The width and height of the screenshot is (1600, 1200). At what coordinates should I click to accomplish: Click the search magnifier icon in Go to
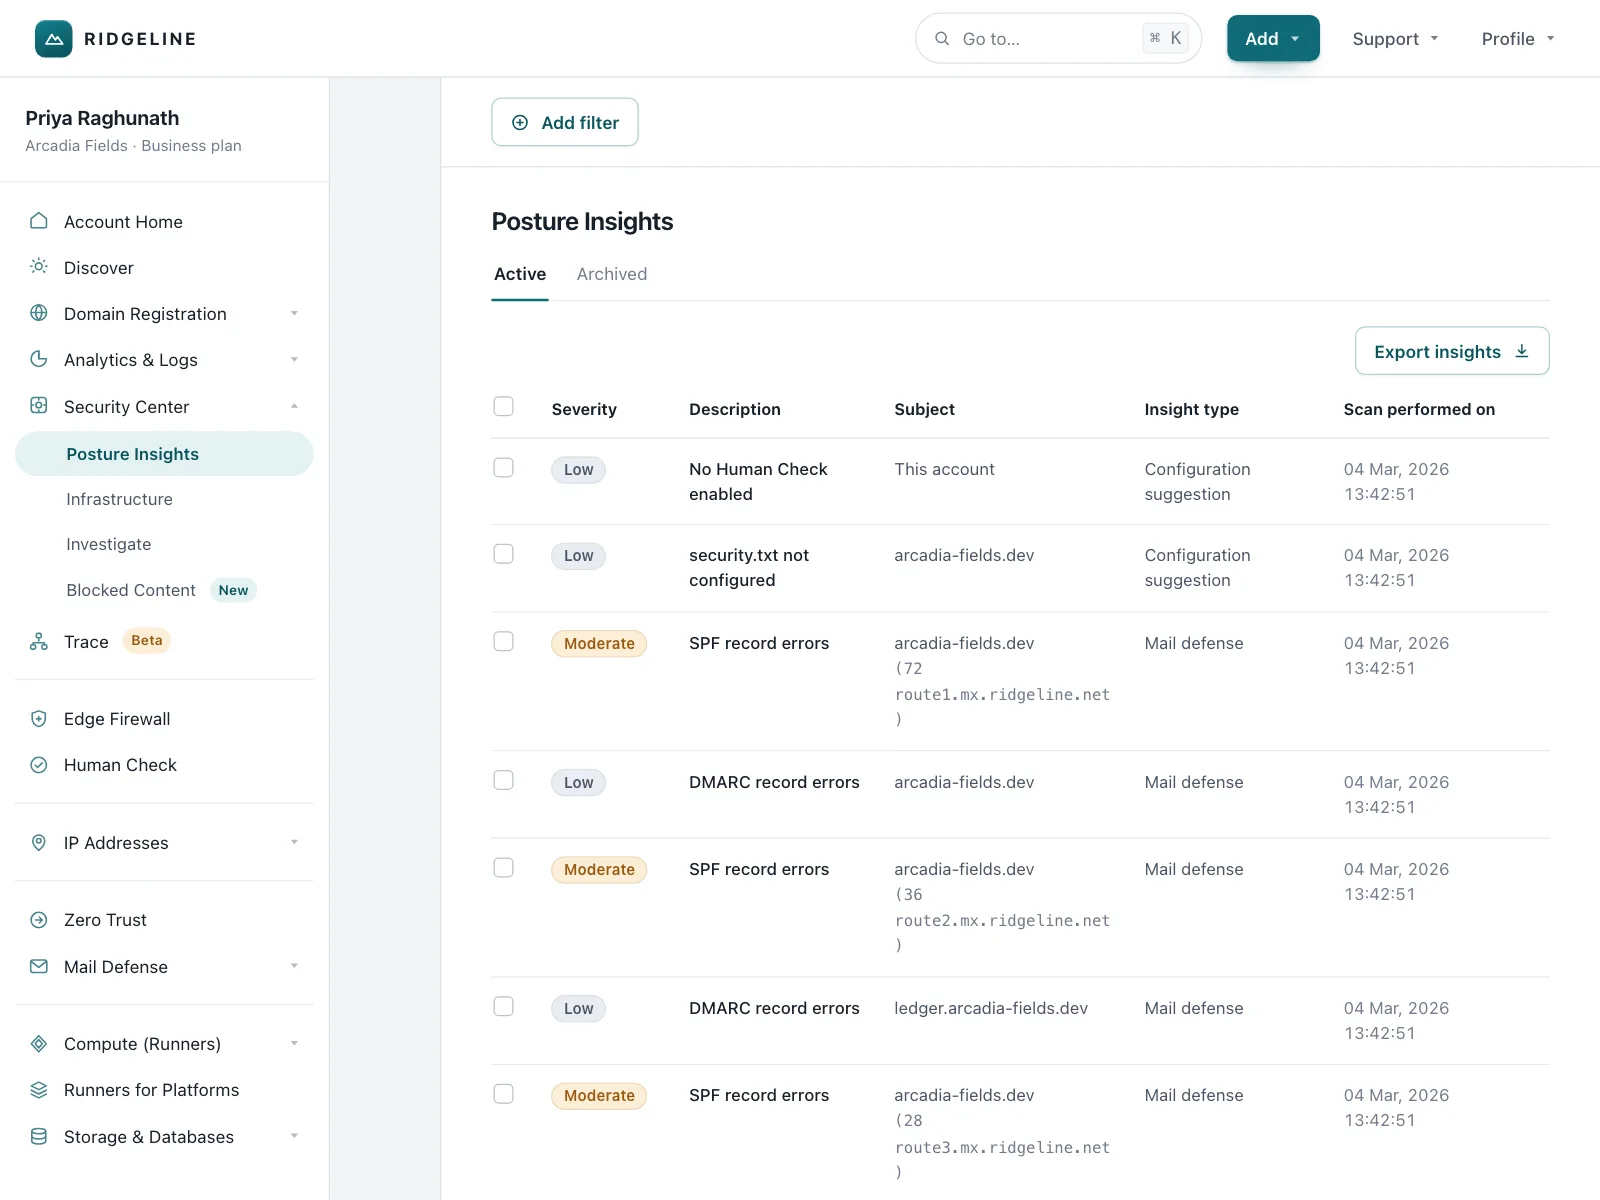pos(942,39)
